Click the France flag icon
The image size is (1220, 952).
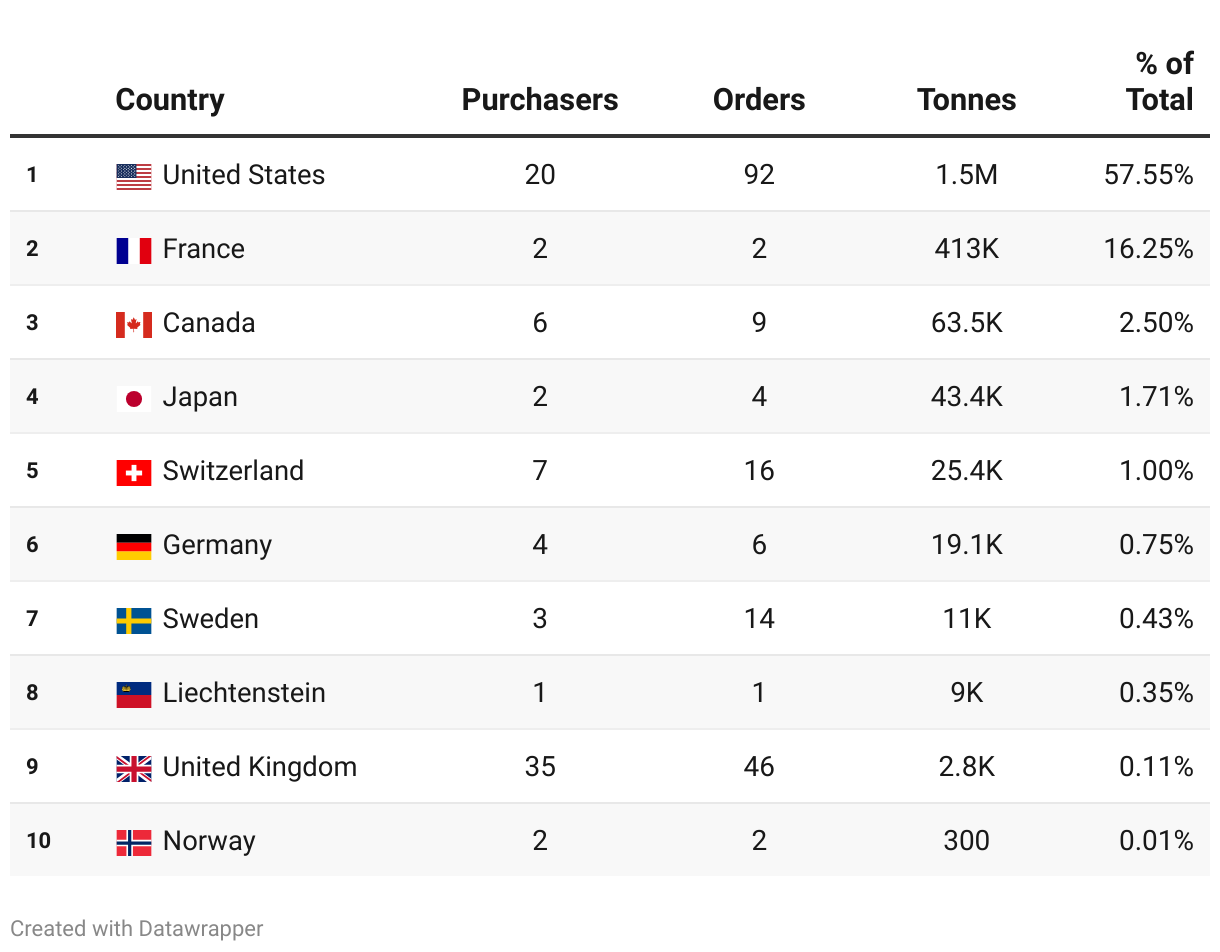(134, 250)
